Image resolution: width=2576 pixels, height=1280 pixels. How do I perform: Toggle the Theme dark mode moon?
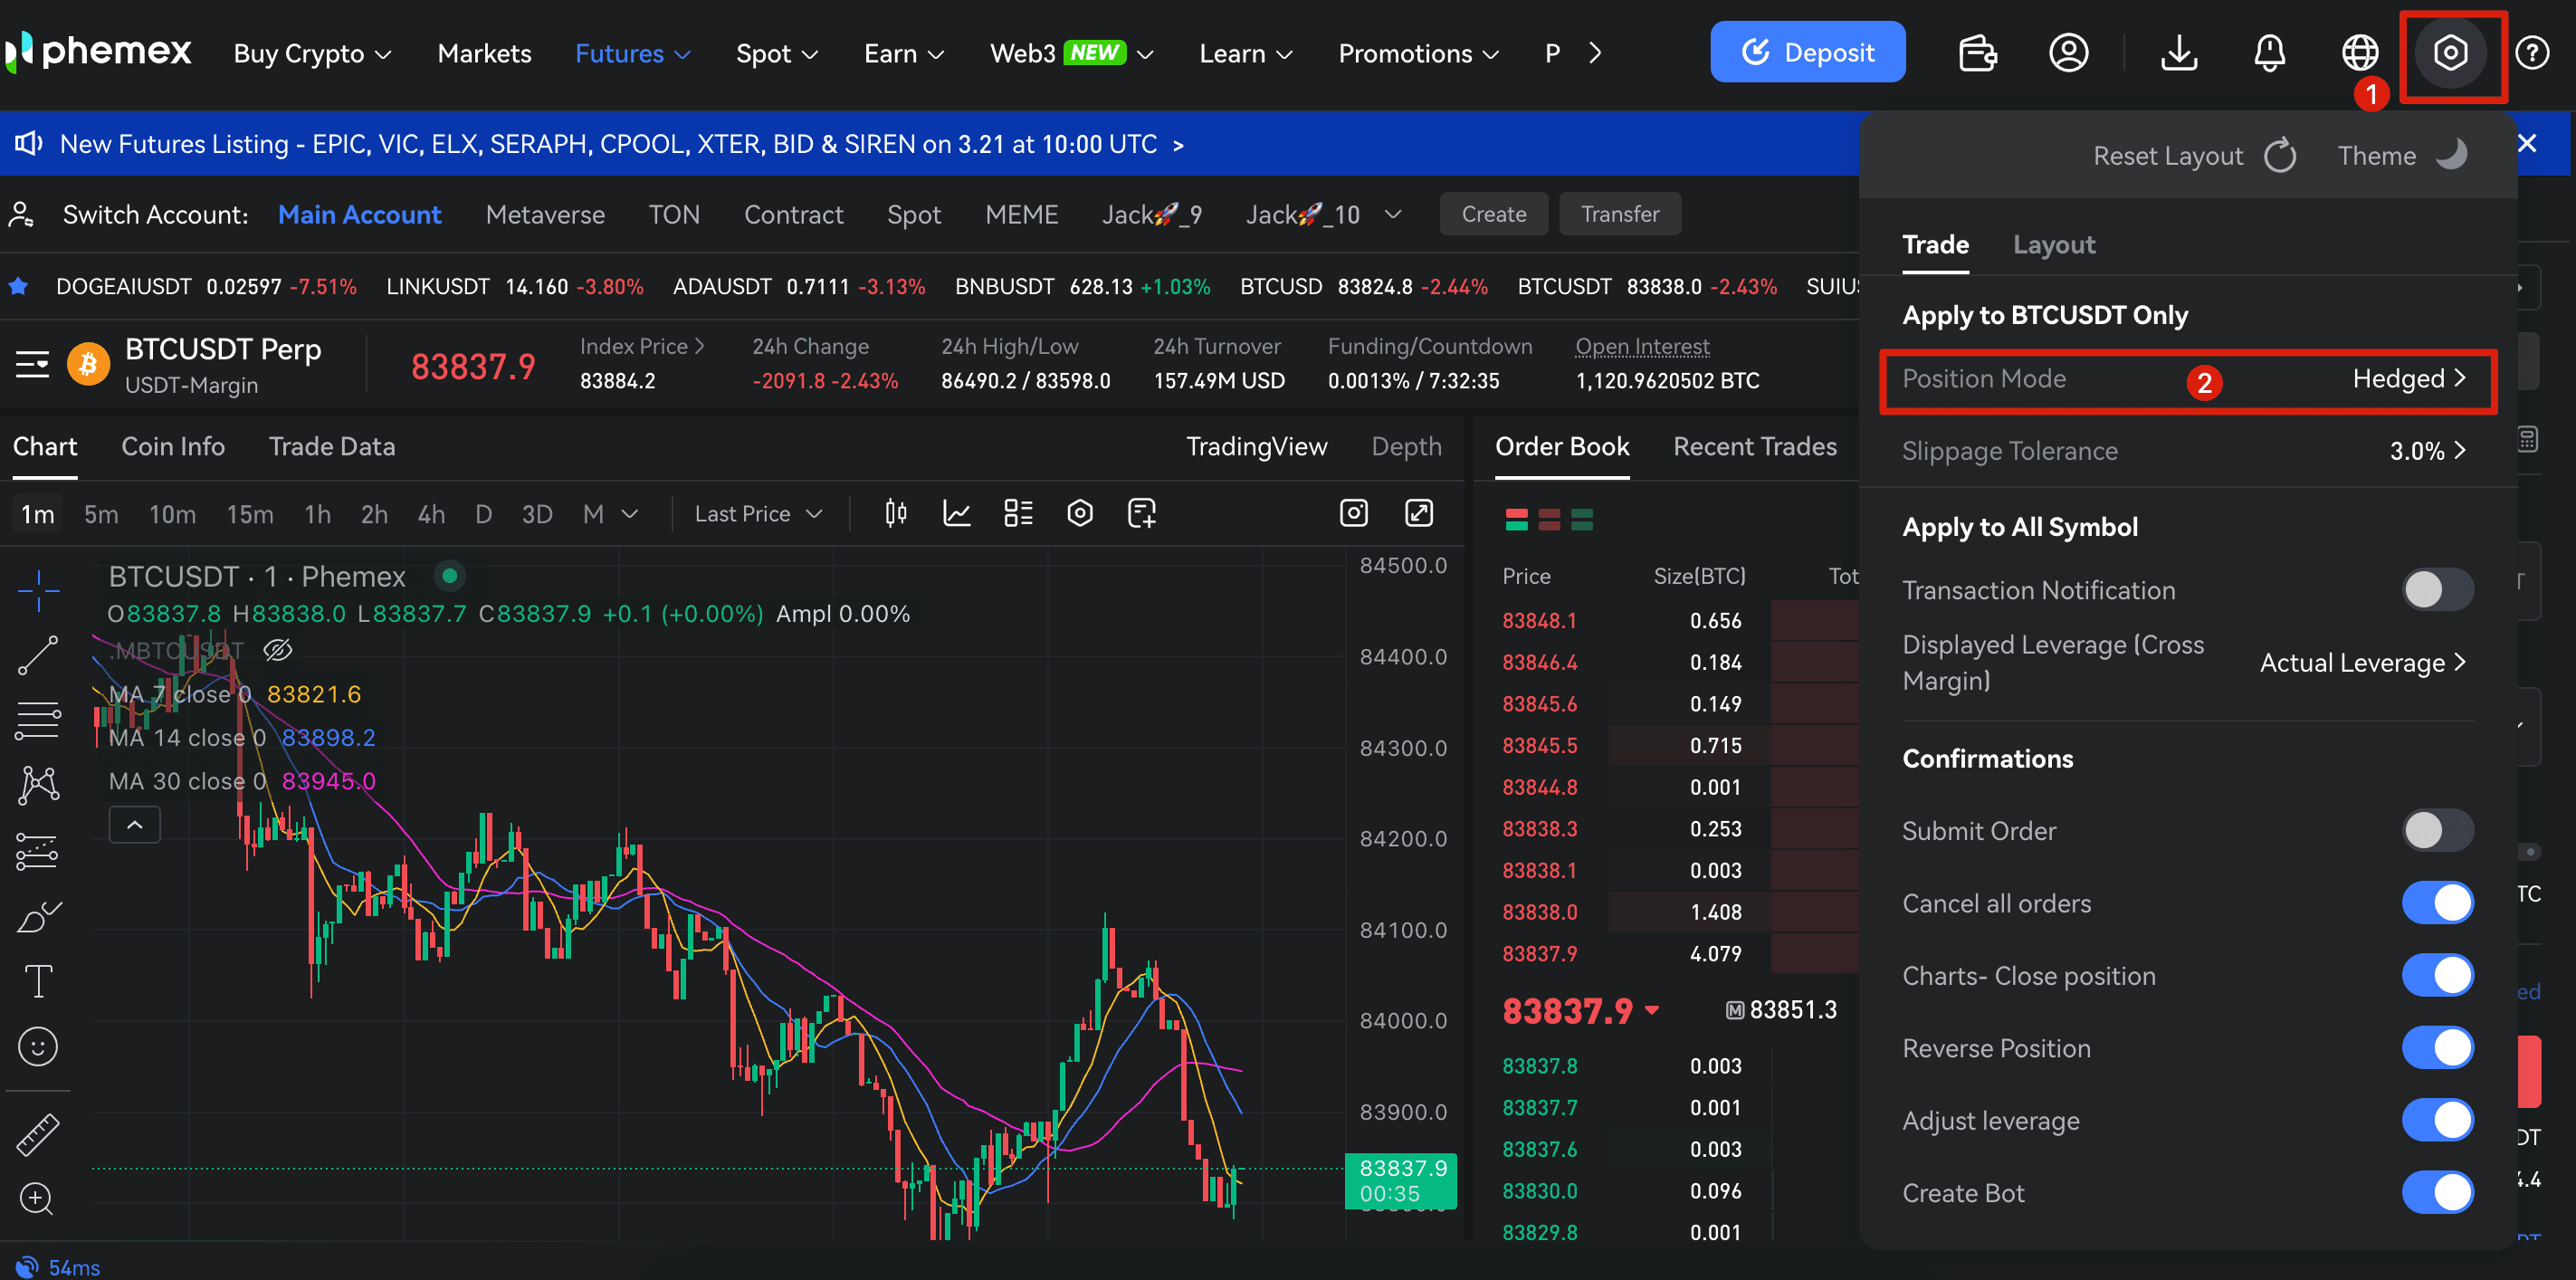point(2451,155)
